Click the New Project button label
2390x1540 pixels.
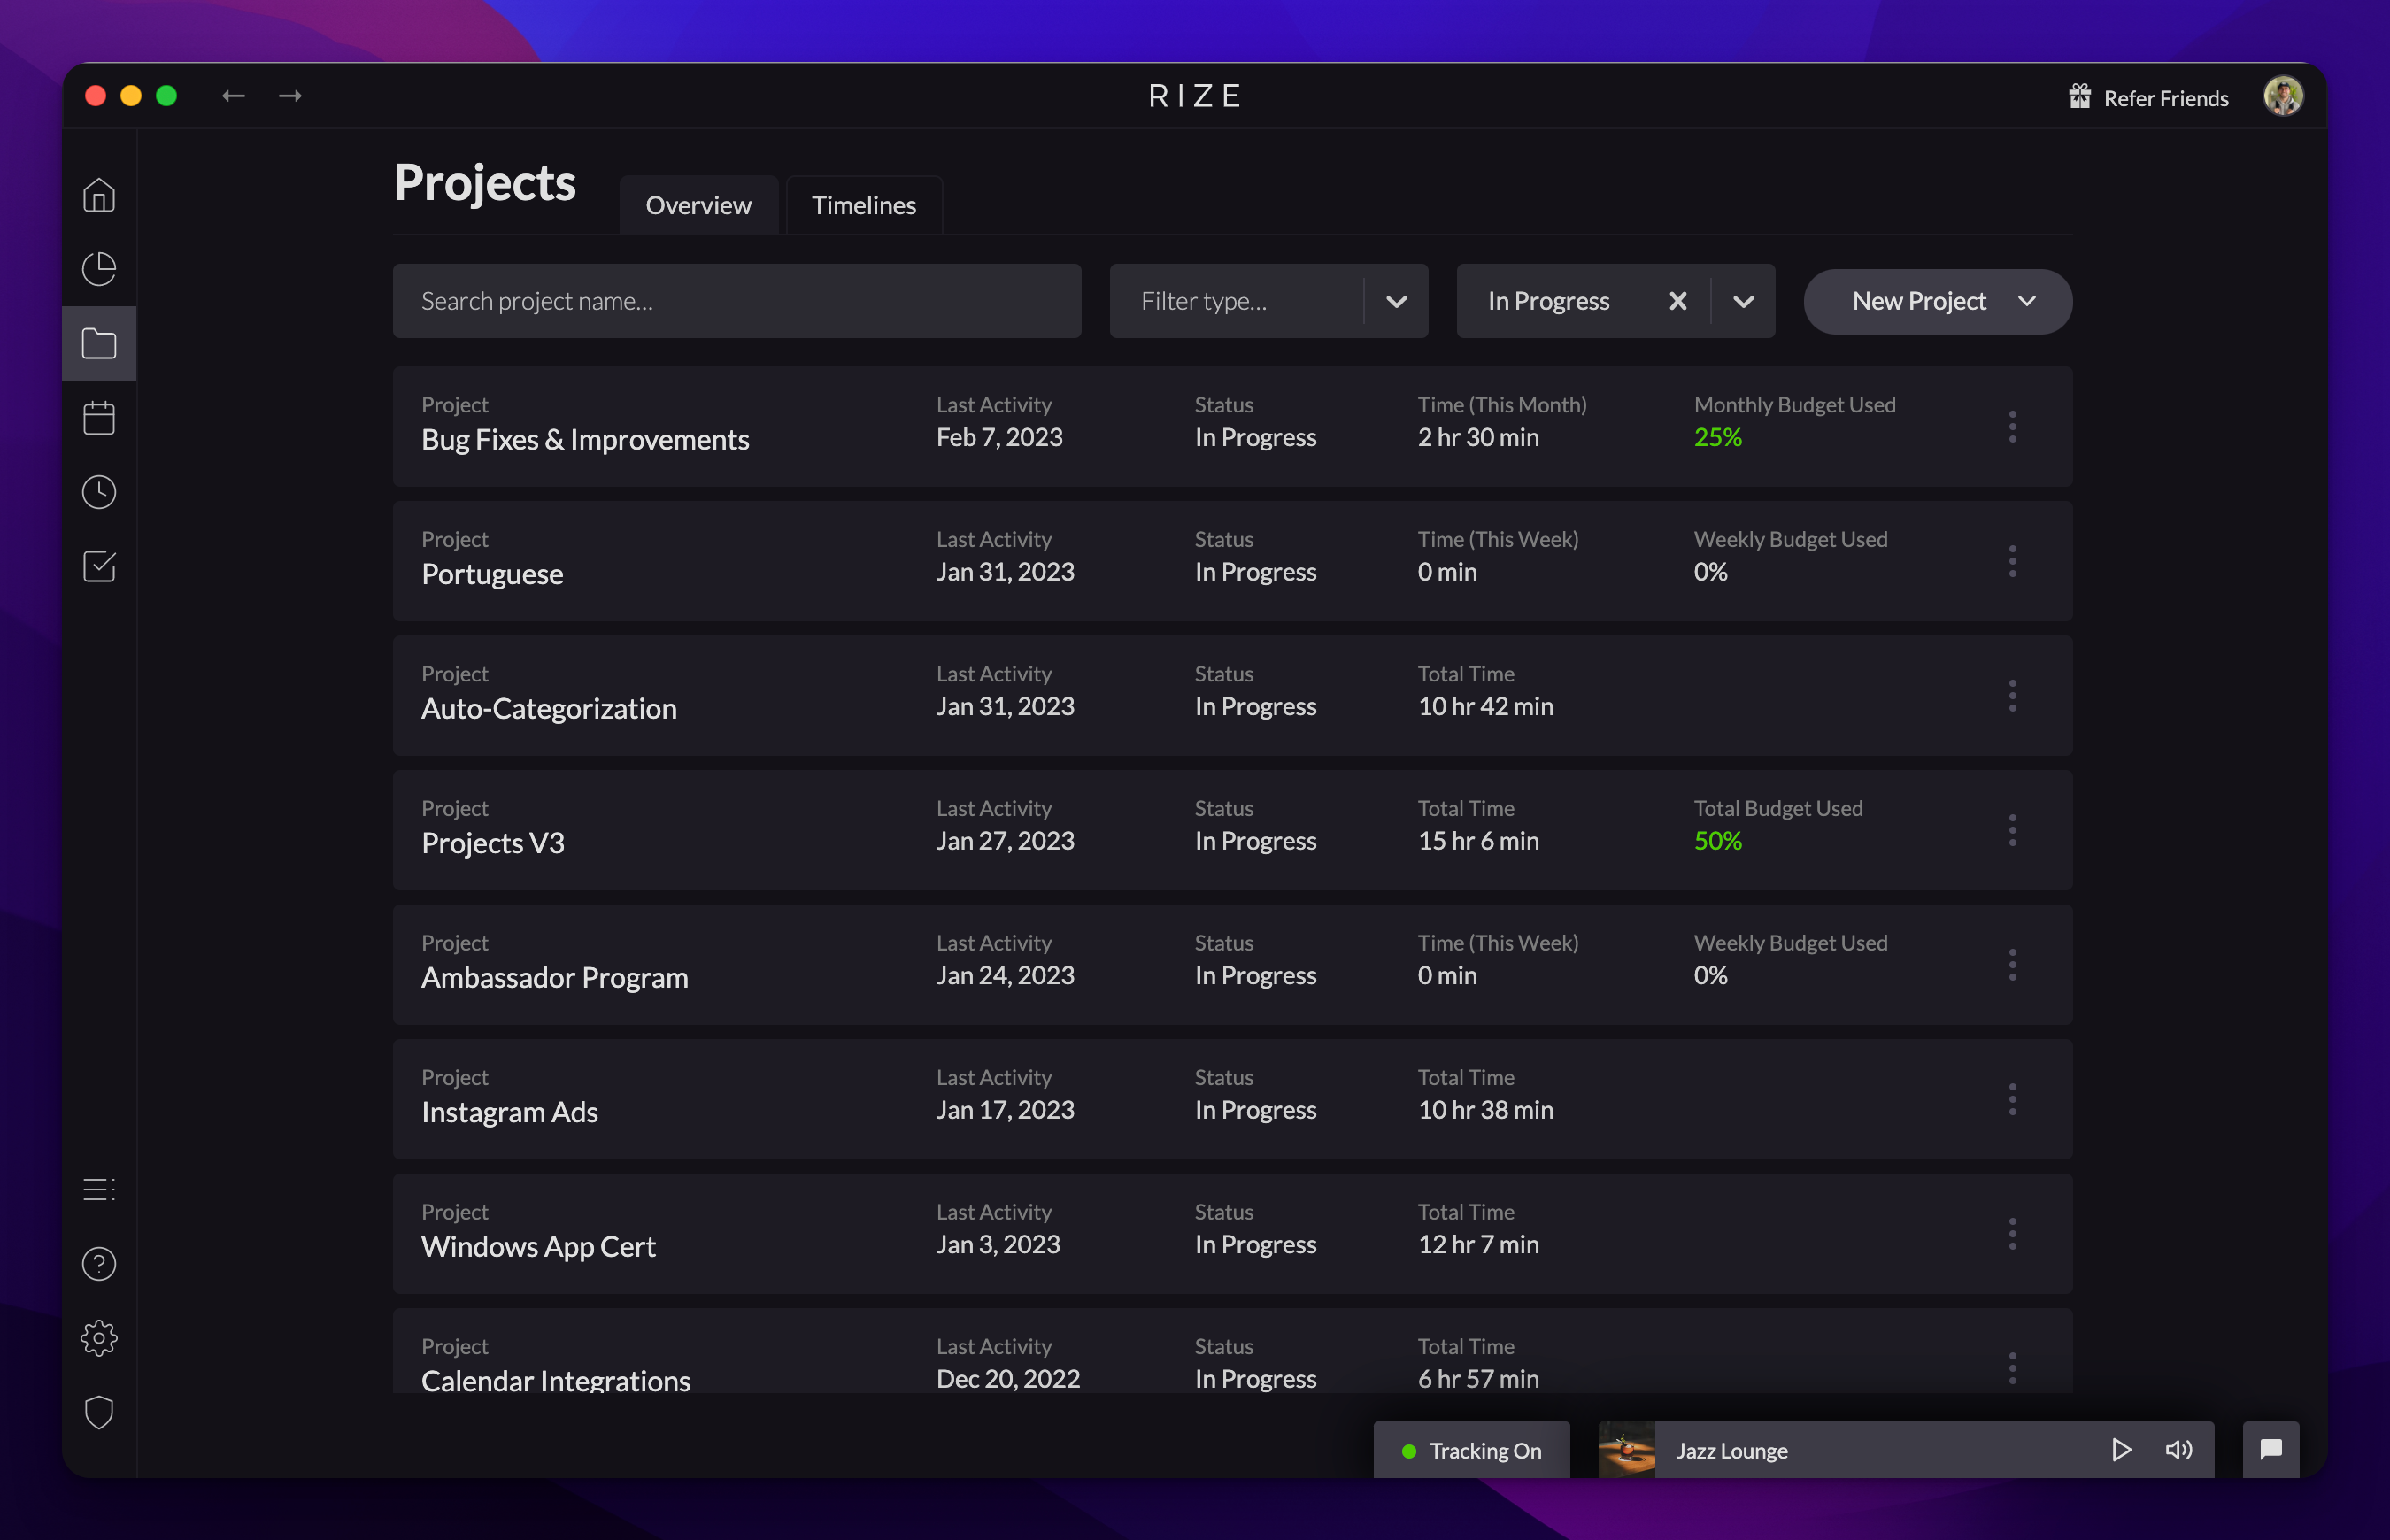tap(1919, 301)
